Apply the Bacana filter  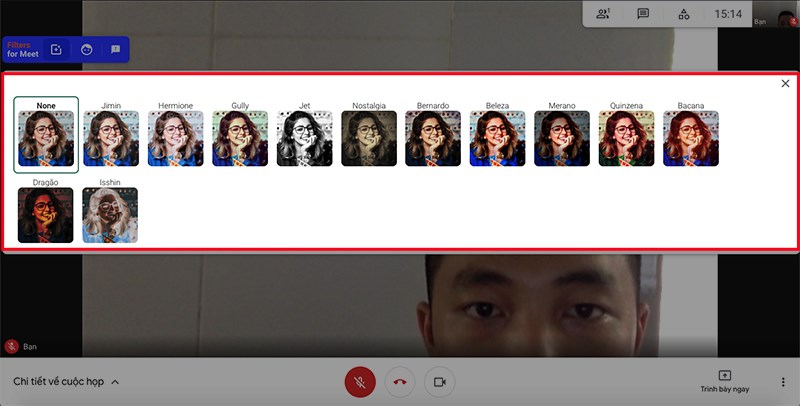click(691, 138)
